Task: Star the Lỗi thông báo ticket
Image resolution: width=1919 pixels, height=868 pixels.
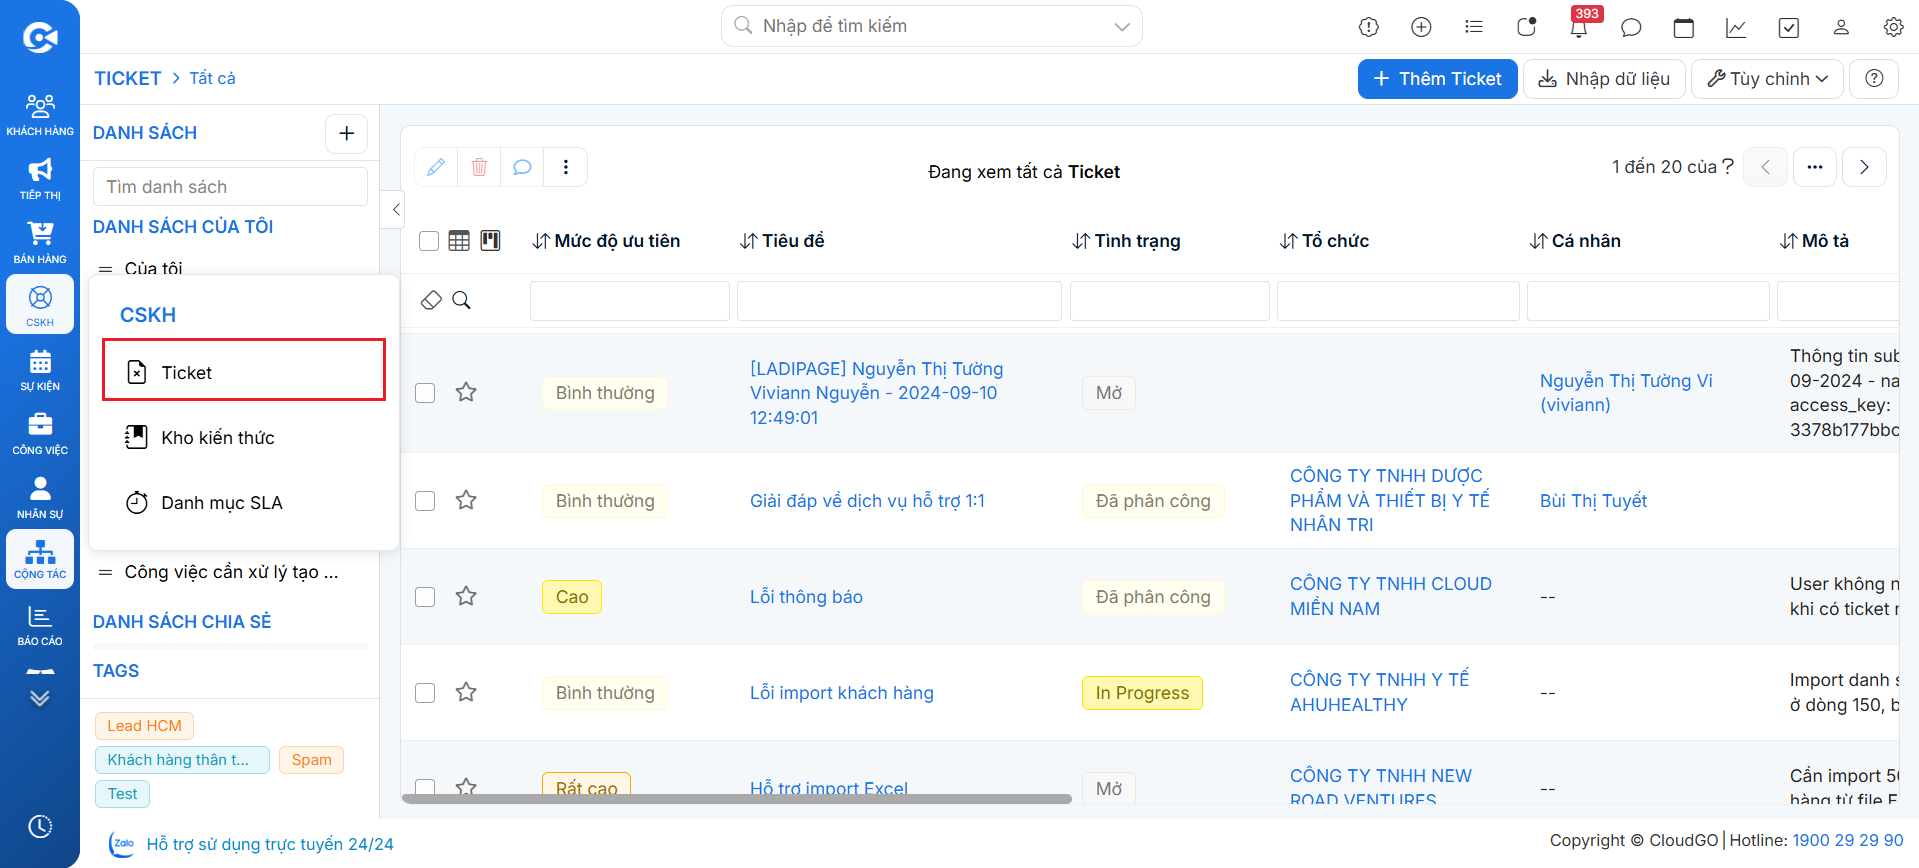Action: (466, 596)
